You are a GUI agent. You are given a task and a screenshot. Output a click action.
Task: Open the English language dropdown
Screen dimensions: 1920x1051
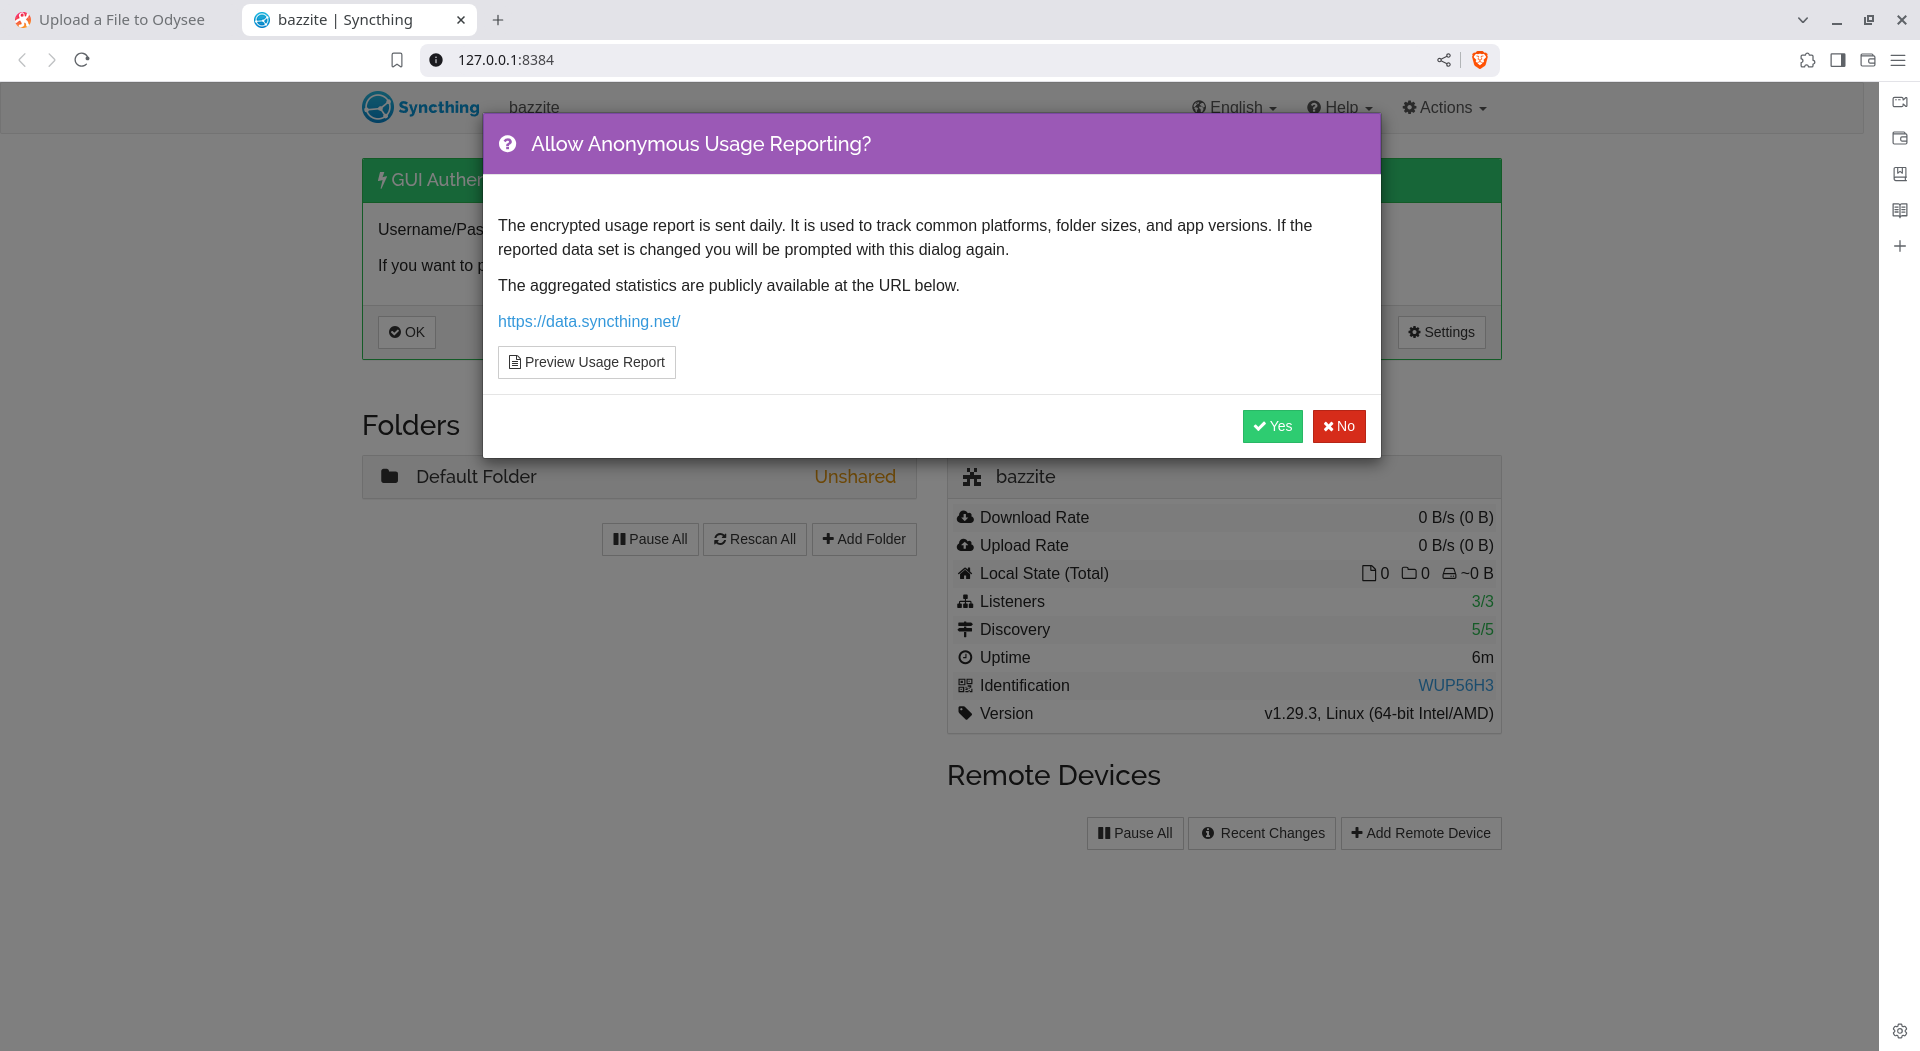click(1234, 107)
